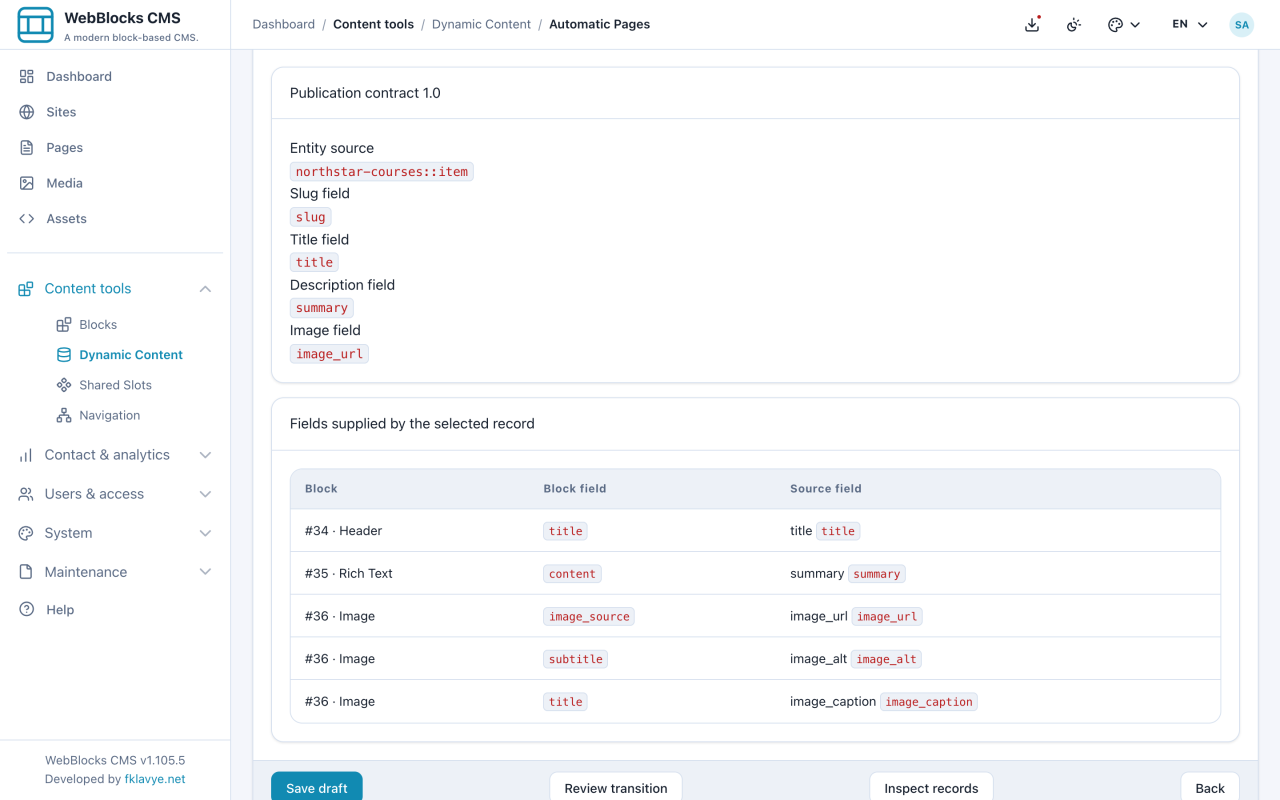The width and height of the screenshot is (1280, 800).
Task: Click the Help question mark icon
Action: click(27, 609)
